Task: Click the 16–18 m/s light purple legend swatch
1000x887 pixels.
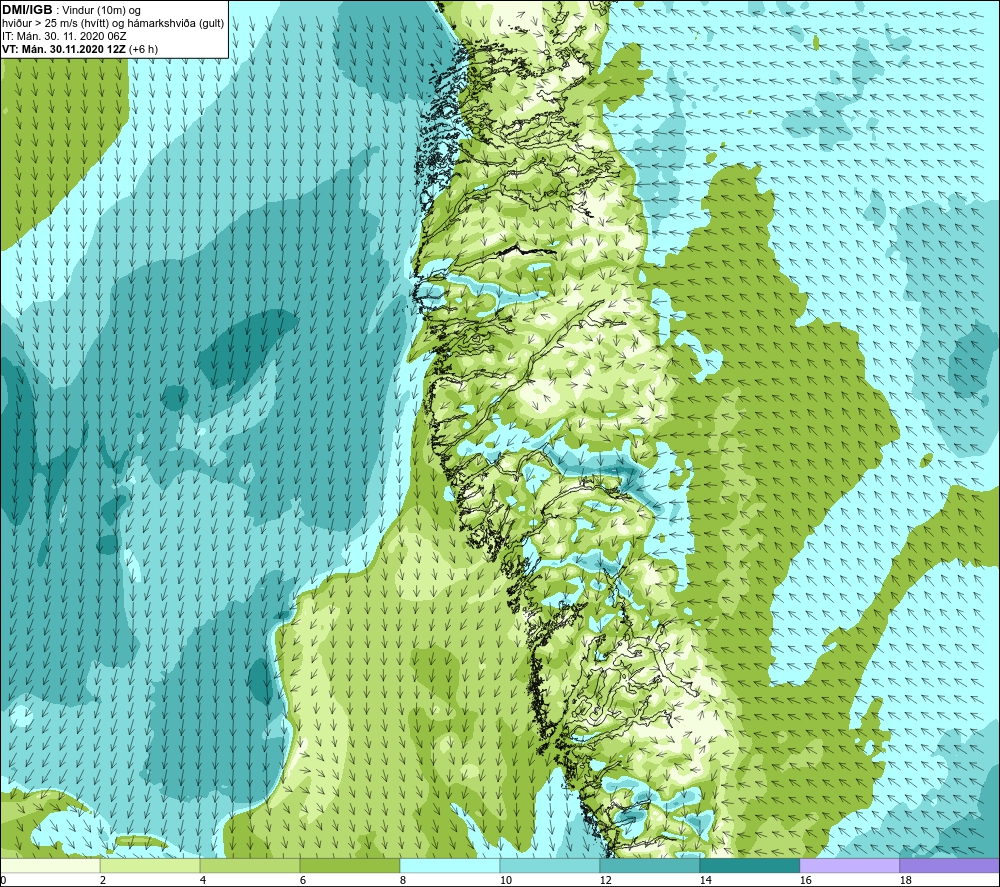Action: point(849,865)
